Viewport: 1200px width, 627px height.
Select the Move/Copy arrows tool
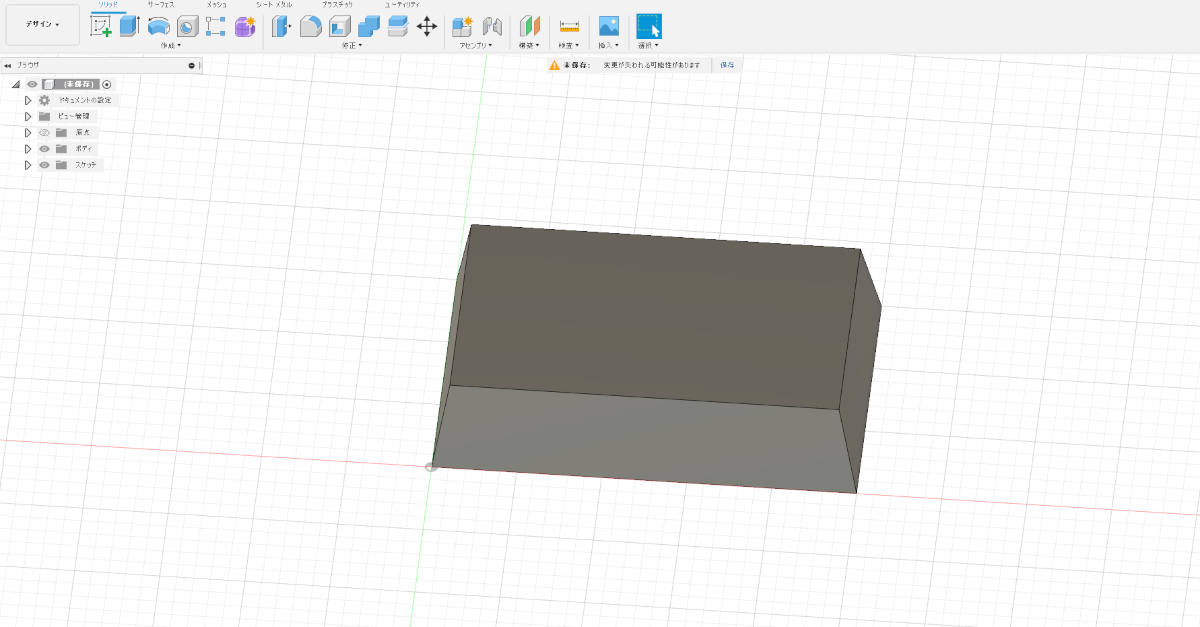(427, 26)
